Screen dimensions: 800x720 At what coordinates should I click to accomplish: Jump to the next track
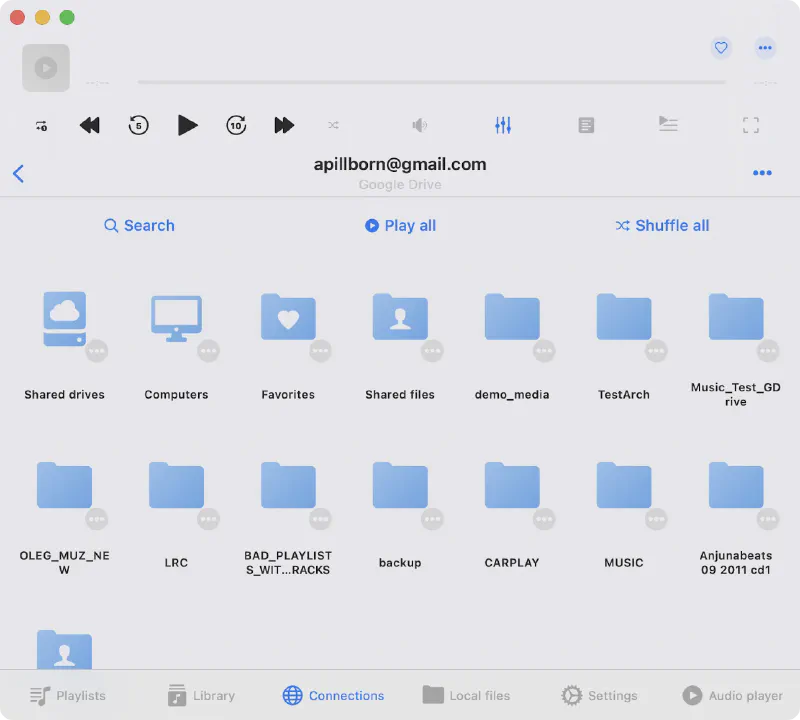(x=284, y=125)
